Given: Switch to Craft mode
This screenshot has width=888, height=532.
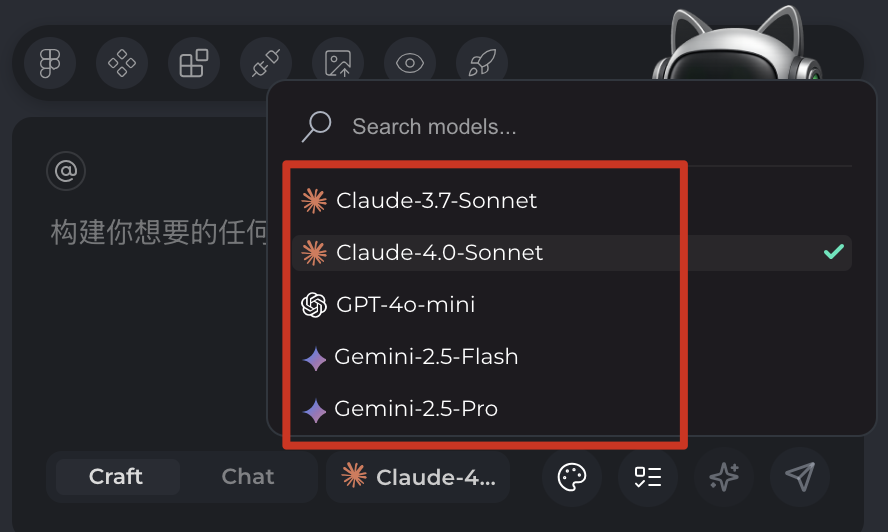Looking at the screenshot, I should coord(116,477).
